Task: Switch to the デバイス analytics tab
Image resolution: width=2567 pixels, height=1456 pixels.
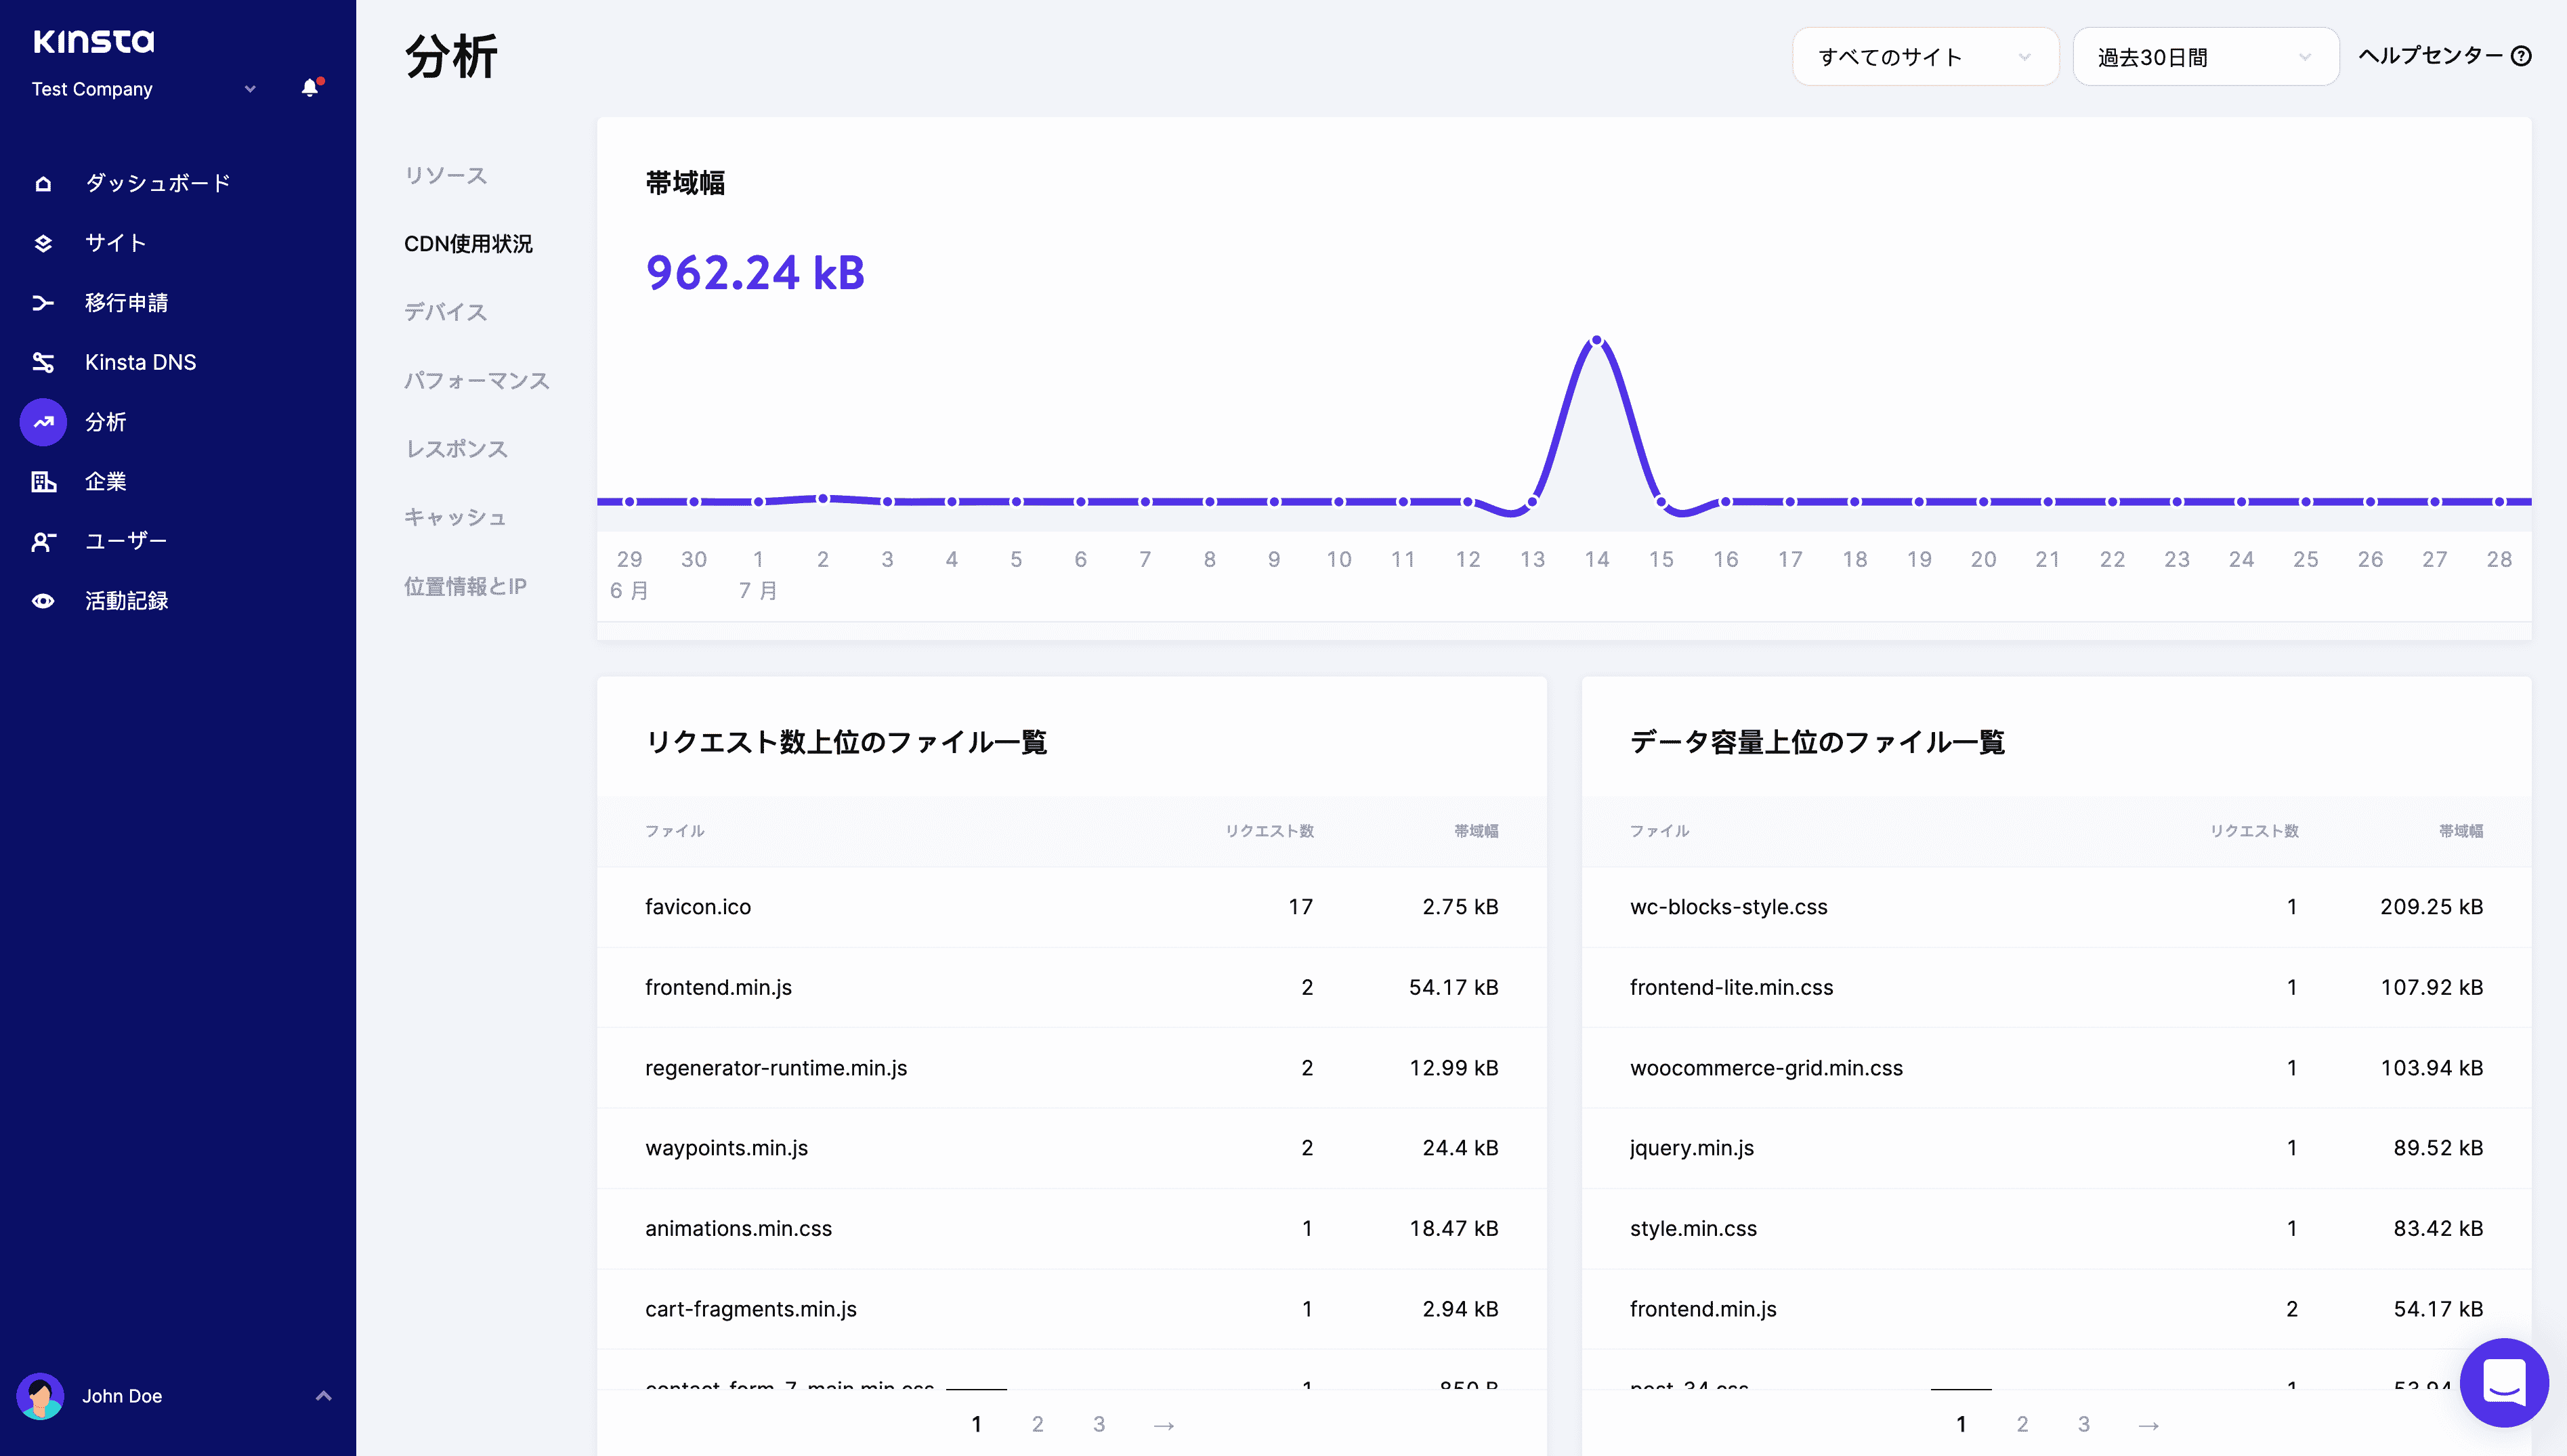Action: 445,312
